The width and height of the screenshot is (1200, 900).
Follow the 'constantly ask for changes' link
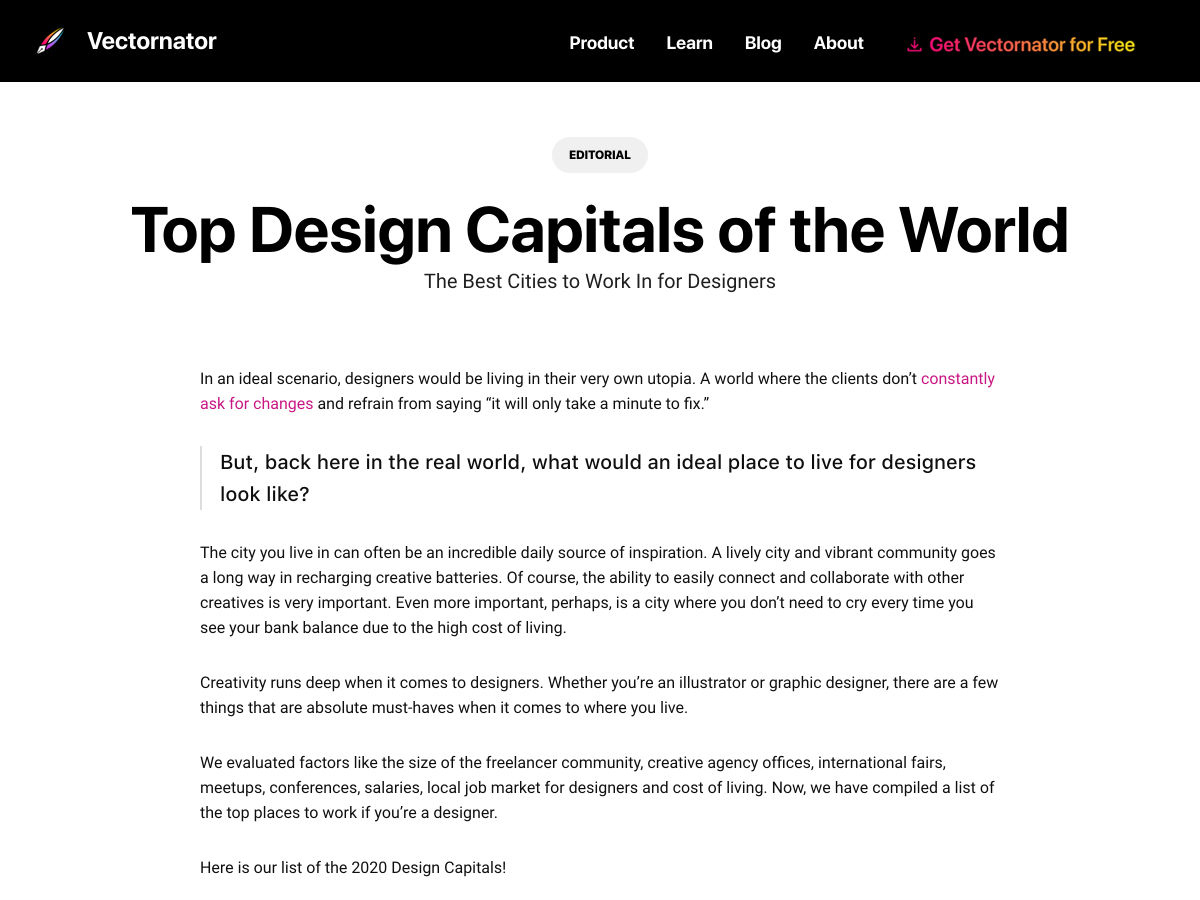click(x=957, y=379)
